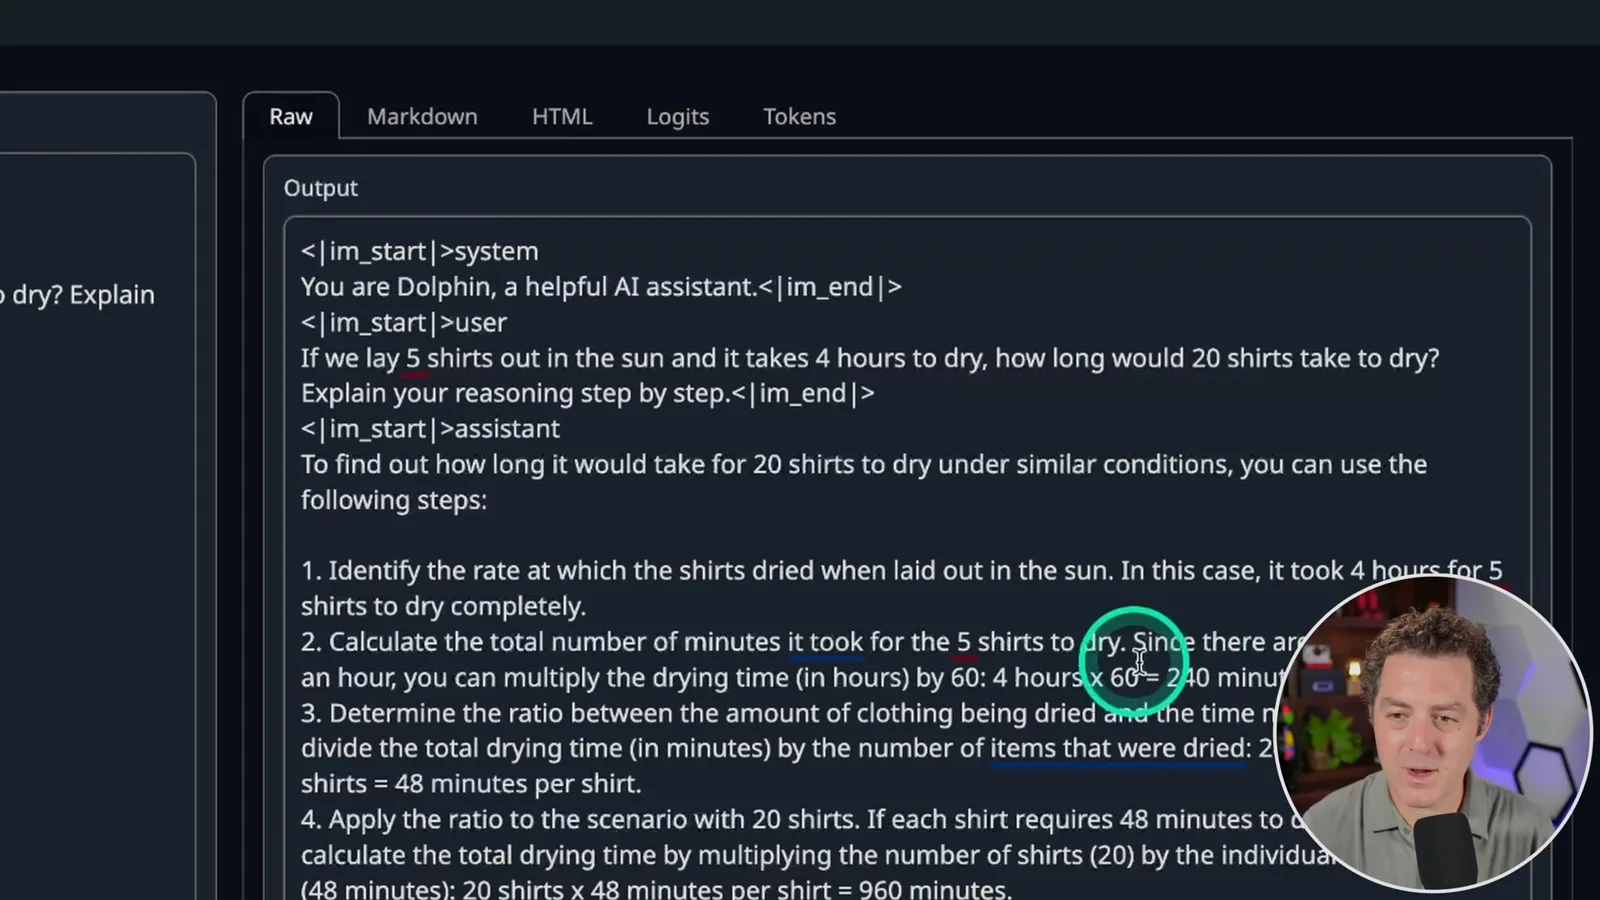Click 'shirts = 48 minutes per shirt.' text
This screenshot has width=1600, height=900.
click(x=471, y=784)
